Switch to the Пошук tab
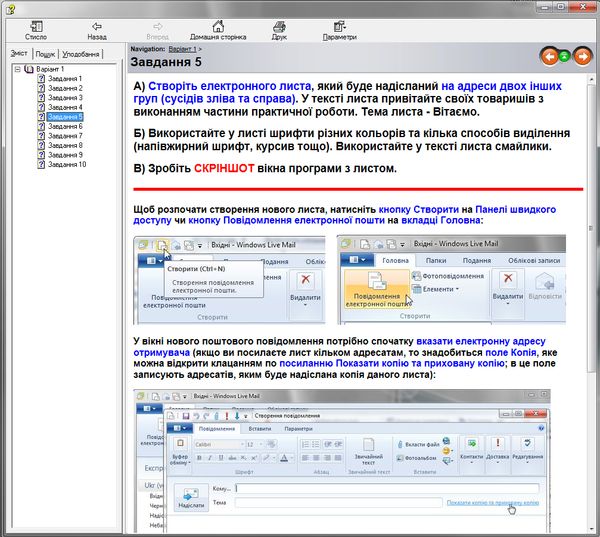This screenshot has width=600, height=537. [x=45, y=54]
